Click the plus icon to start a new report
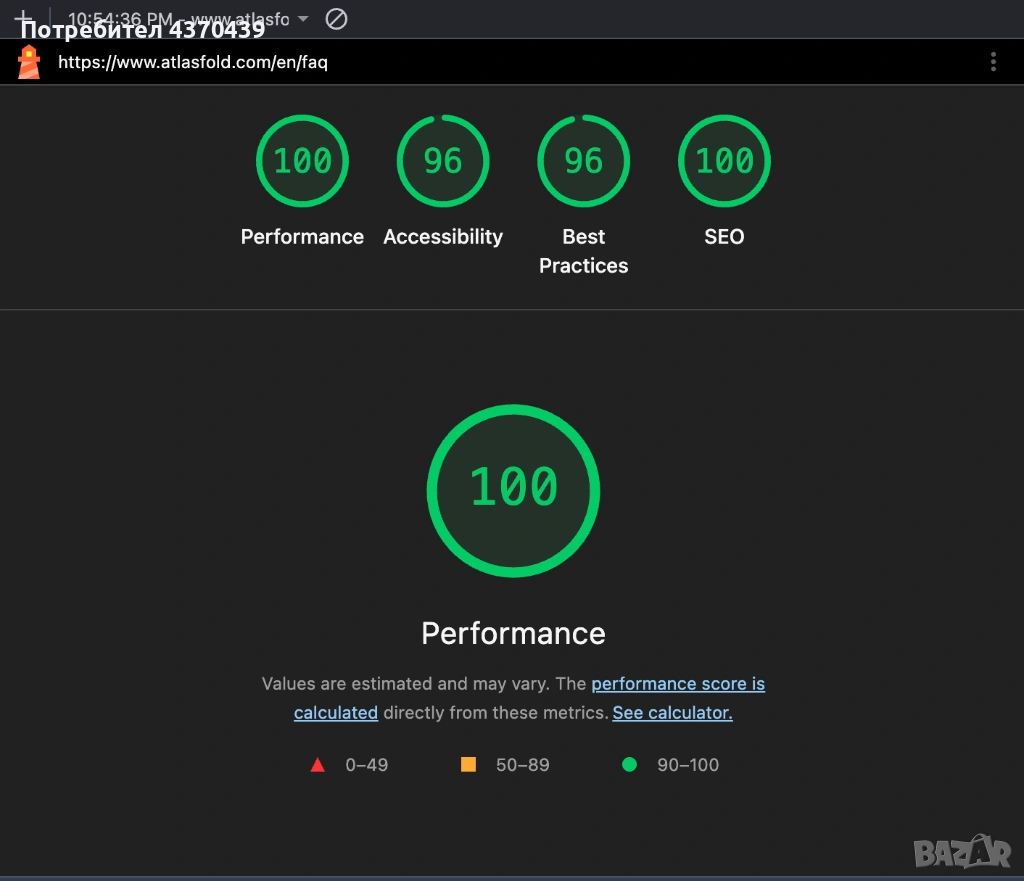1024x881 pixels. pyautogui.click(x=22, y=18)
